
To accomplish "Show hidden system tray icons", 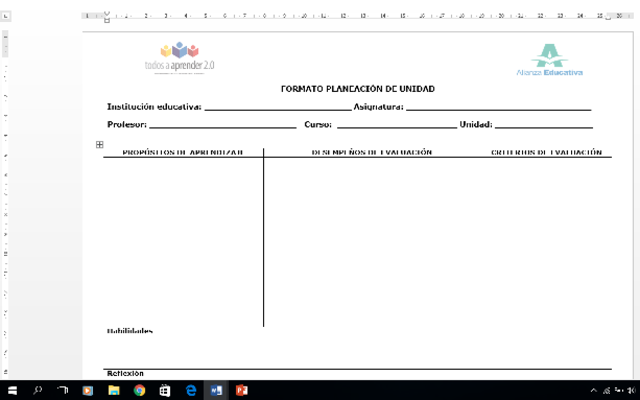I will tap(593, 391).
